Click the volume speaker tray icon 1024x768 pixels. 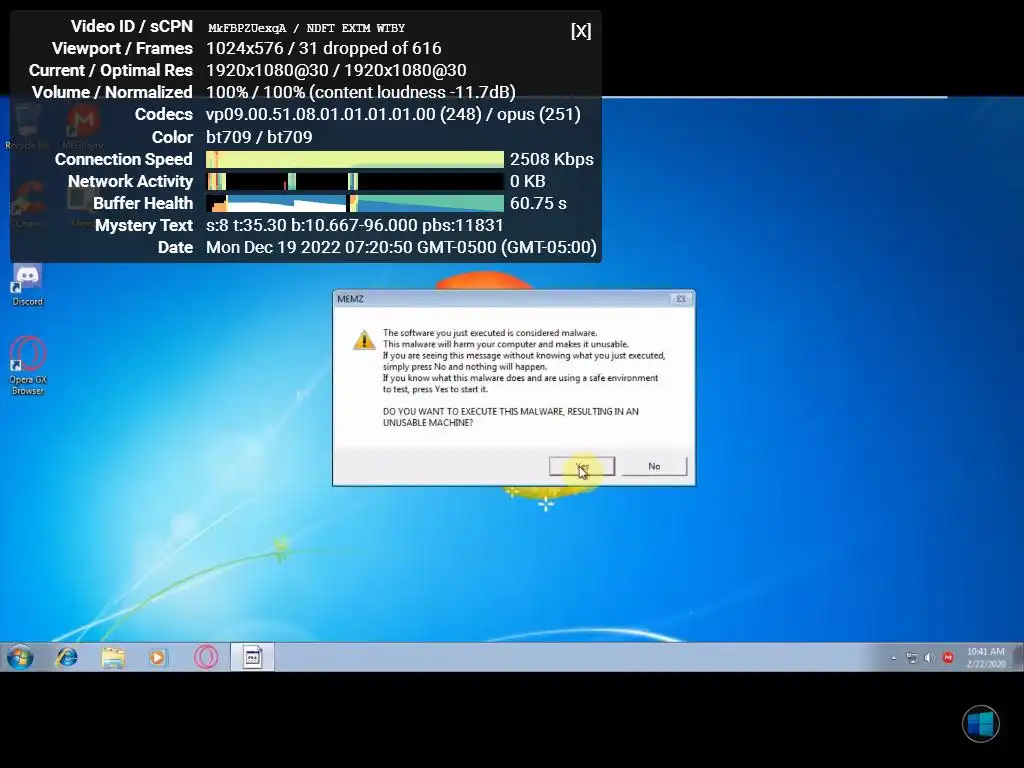click(930, 658)
